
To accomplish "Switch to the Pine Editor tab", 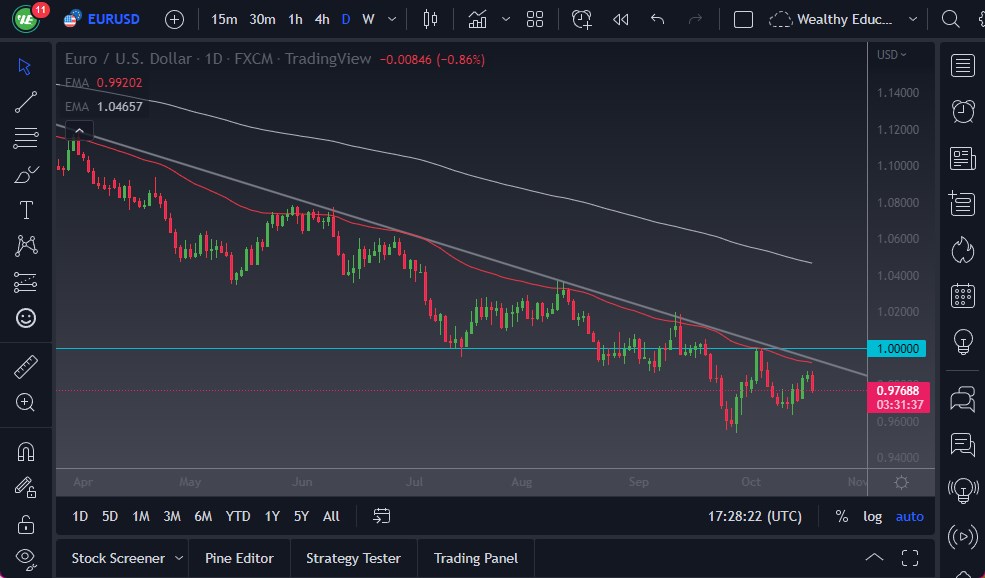I will pos(239,558).
